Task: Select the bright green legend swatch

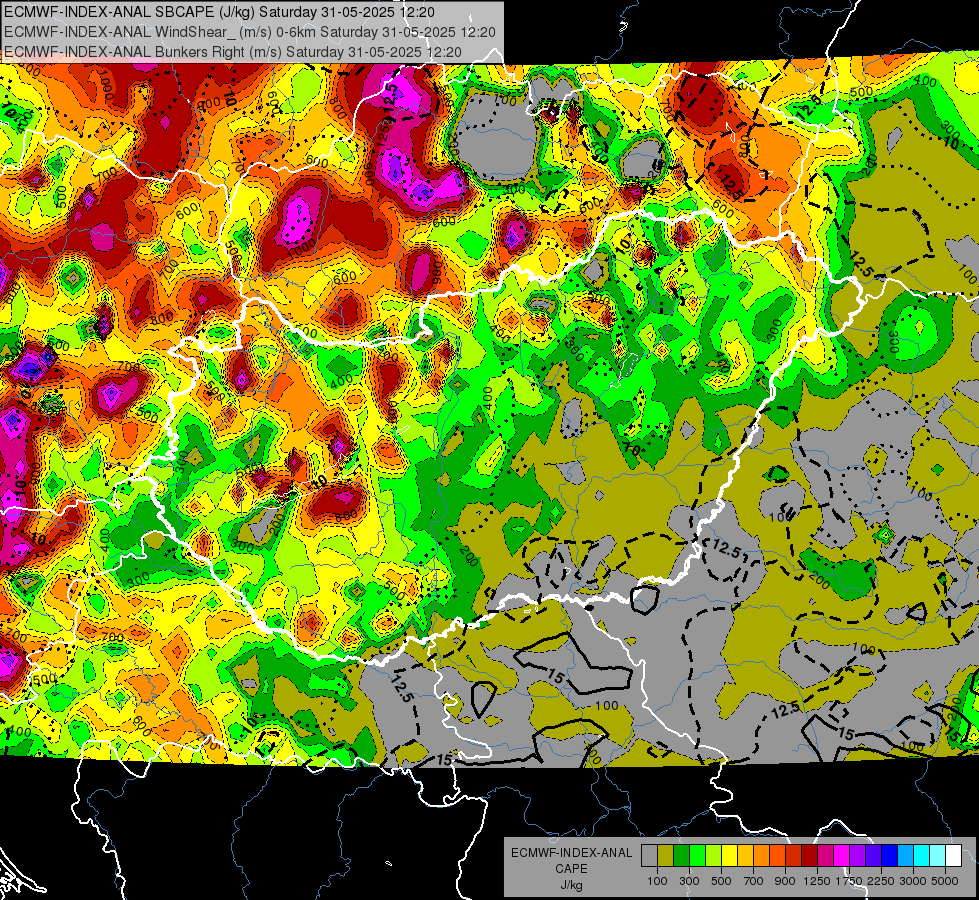Action: click(x=697, y=856)
